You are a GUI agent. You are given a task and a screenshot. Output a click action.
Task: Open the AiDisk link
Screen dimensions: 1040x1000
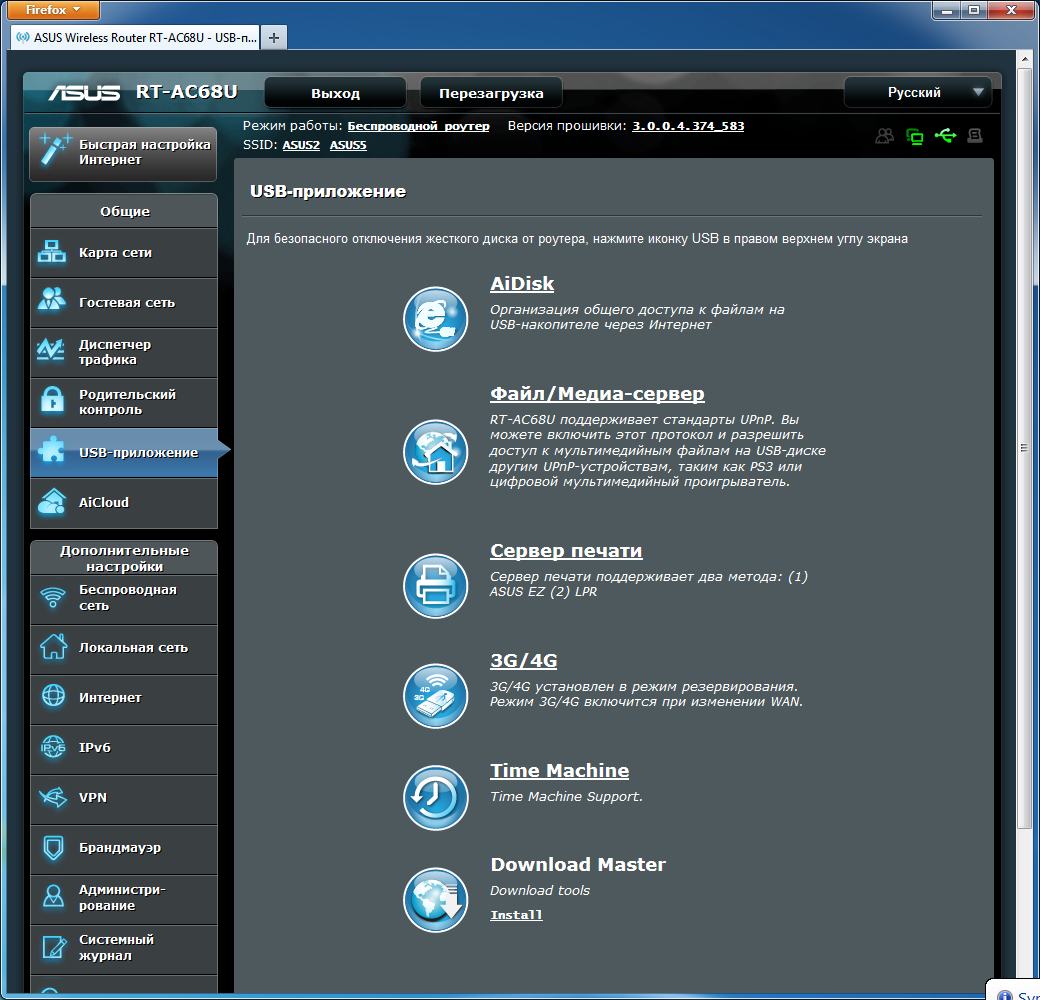pos(522,284)
